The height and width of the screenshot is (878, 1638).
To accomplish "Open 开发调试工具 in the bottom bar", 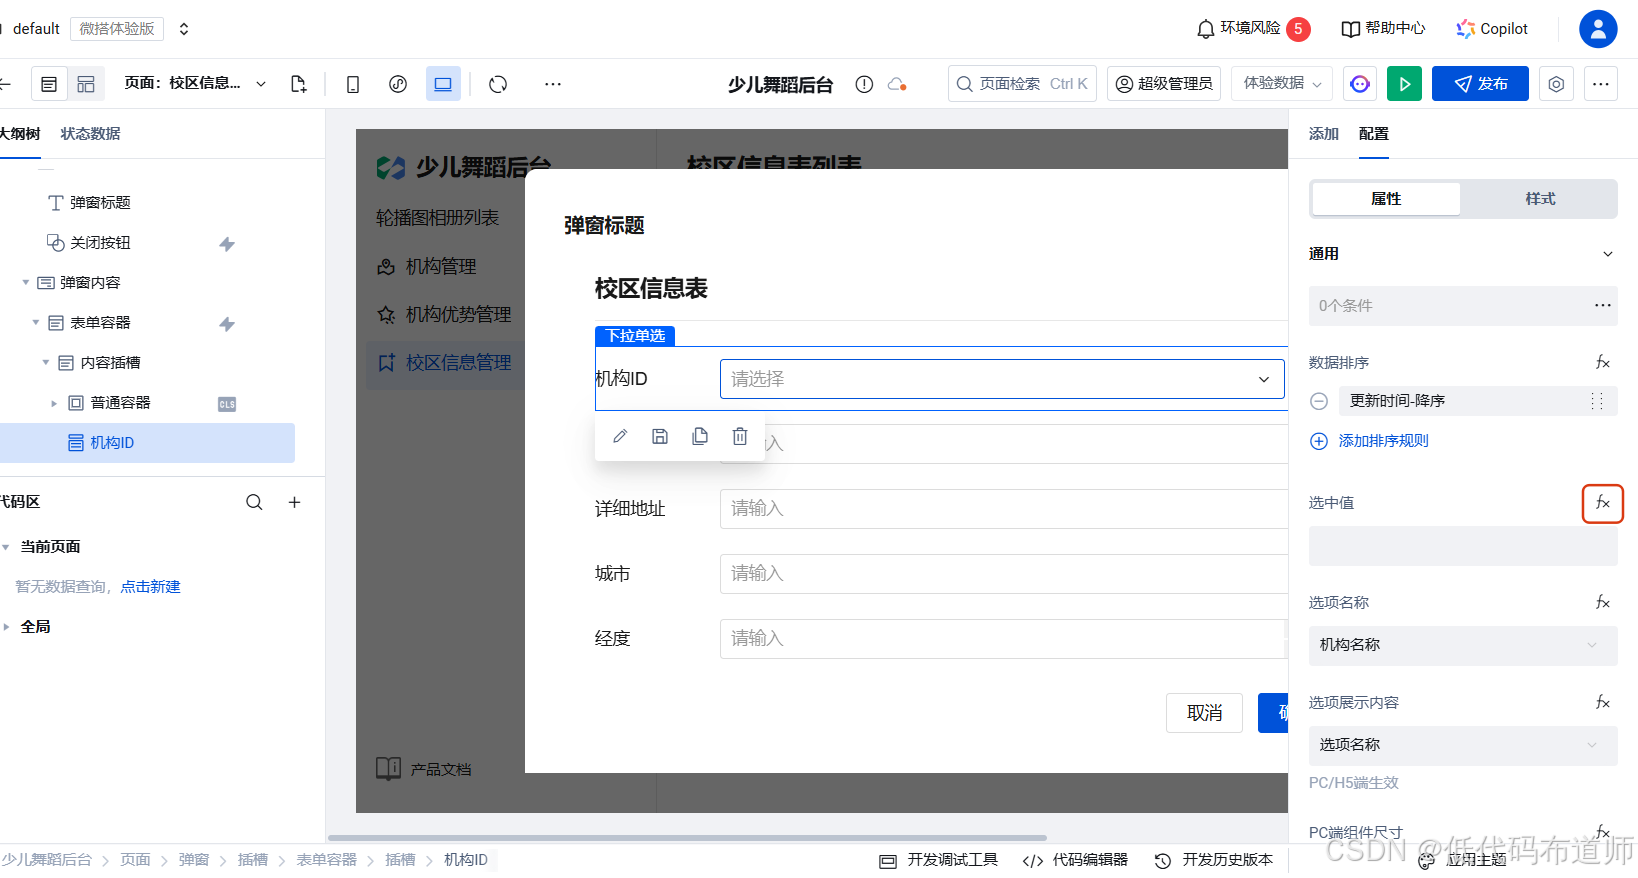I will 938,860.
